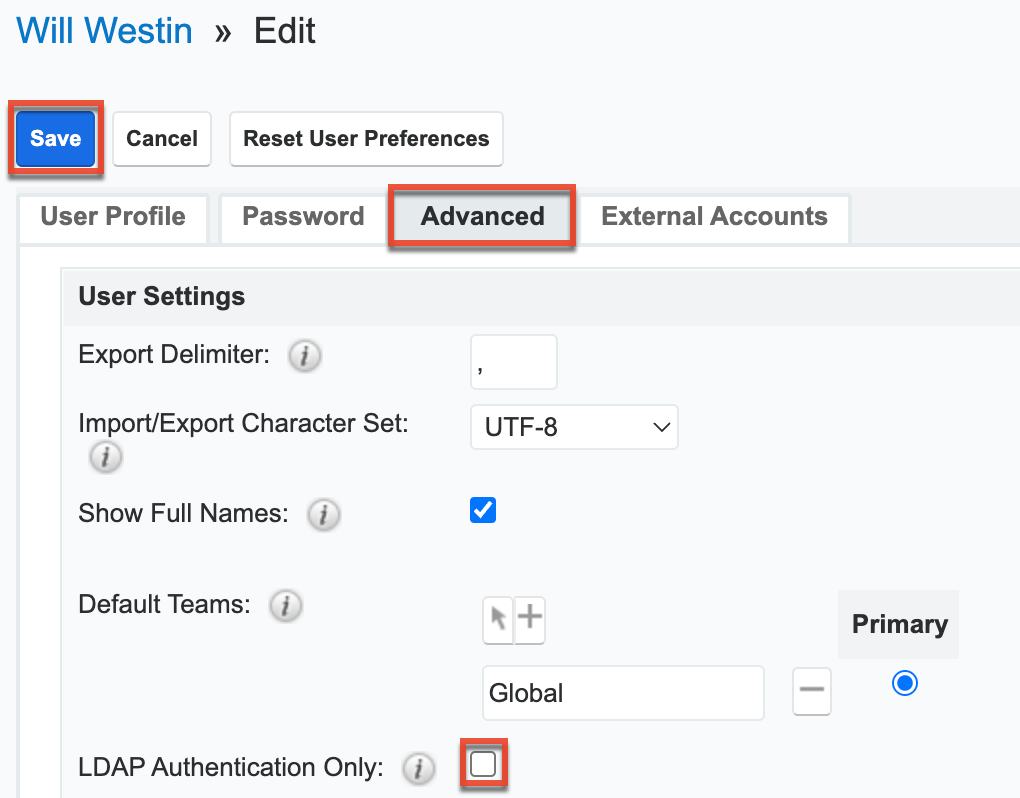
Task: Click Reset User Preferences
Action: click(x=365, y=139)
